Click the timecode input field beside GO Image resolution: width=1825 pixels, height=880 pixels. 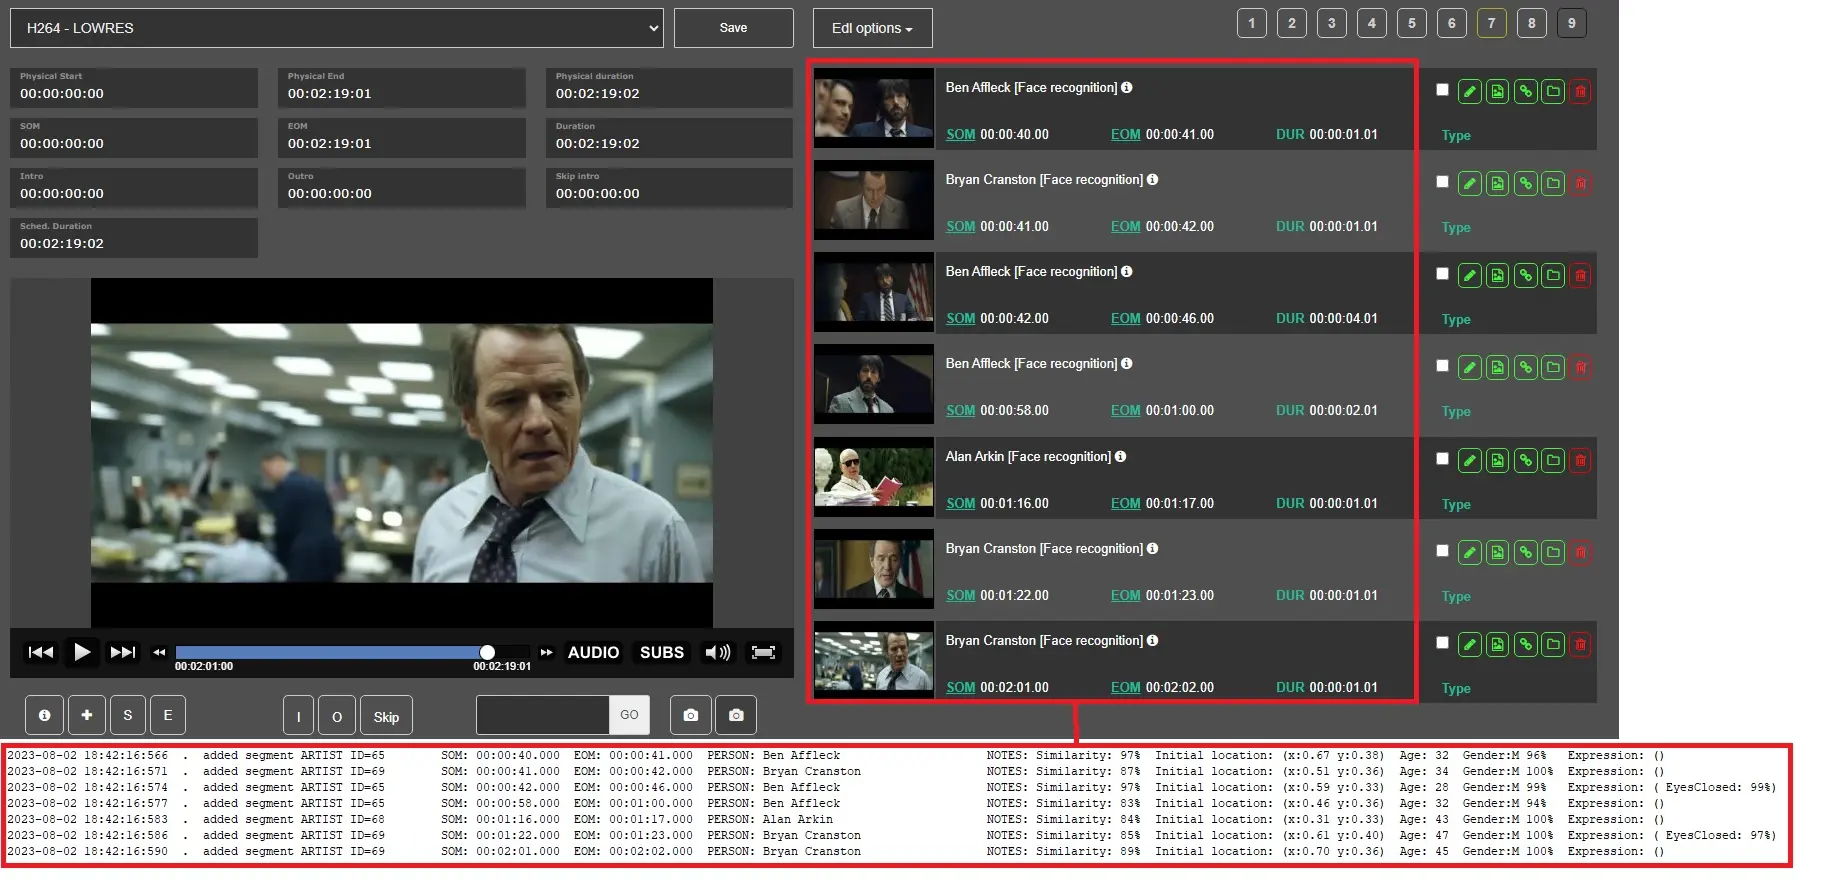(542, 715)
